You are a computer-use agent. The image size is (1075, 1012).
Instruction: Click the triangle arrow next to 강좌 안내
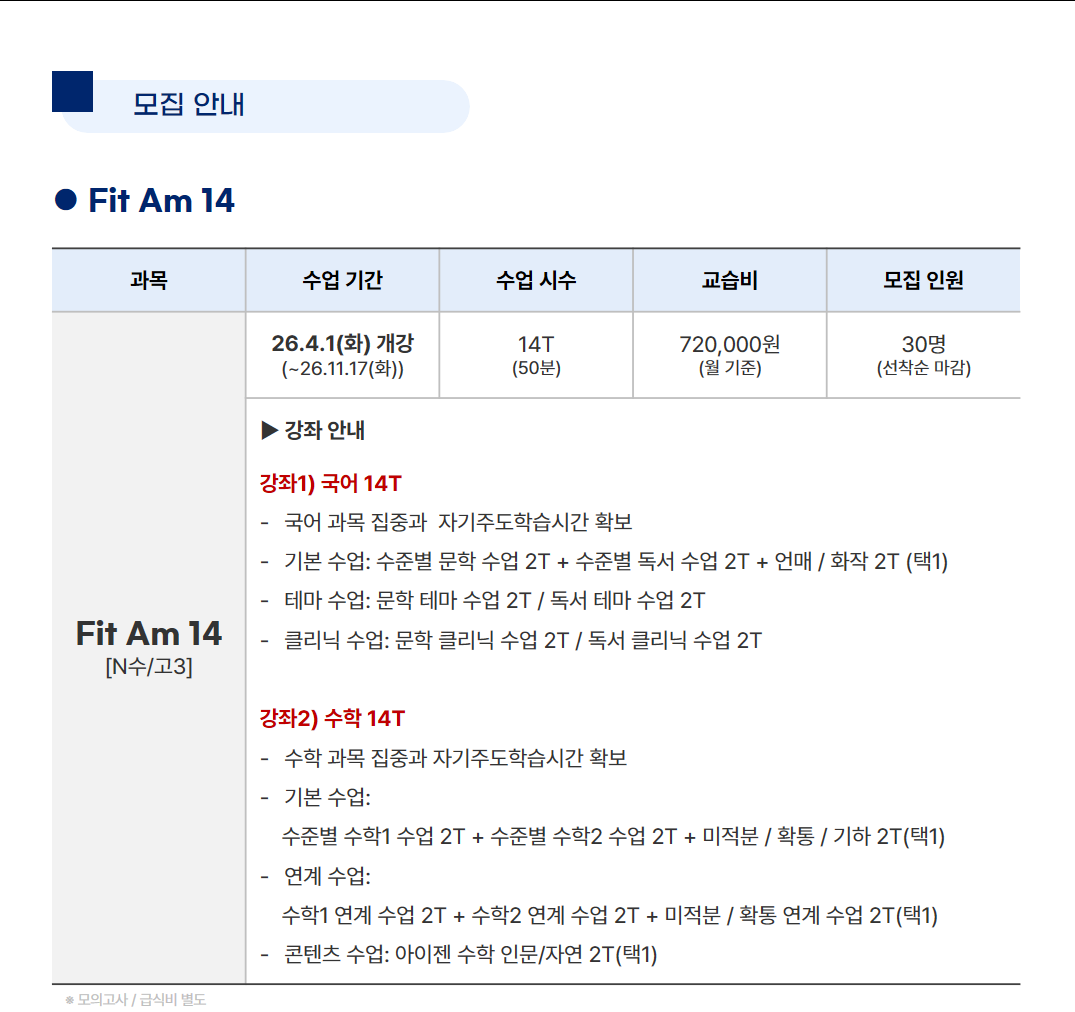click(268, 431)
